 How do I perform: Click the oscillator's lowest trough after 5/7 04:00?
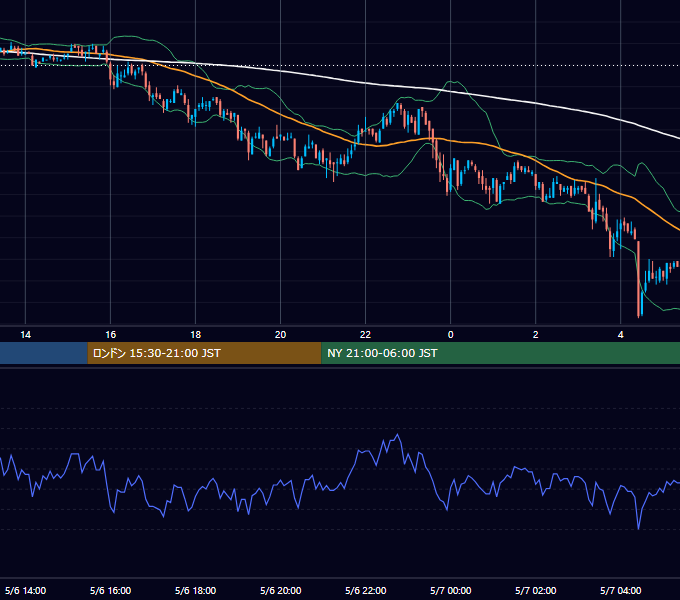[x=638, y=528]
